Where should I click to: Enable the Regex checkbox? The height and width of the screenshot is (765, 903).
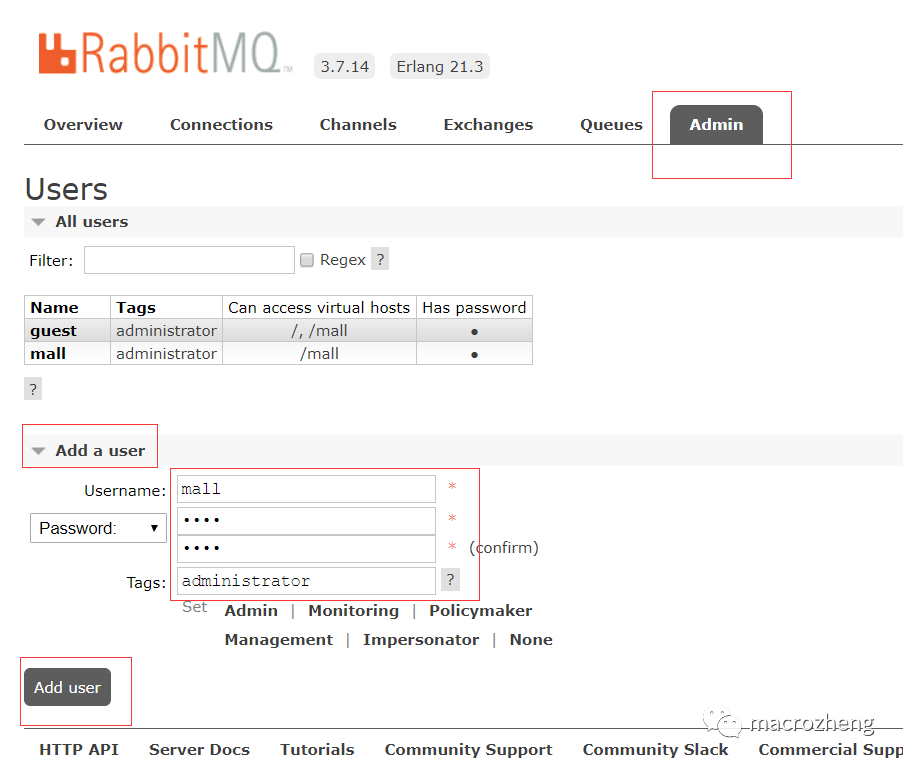pyautogui.click(x=307, y=258)
